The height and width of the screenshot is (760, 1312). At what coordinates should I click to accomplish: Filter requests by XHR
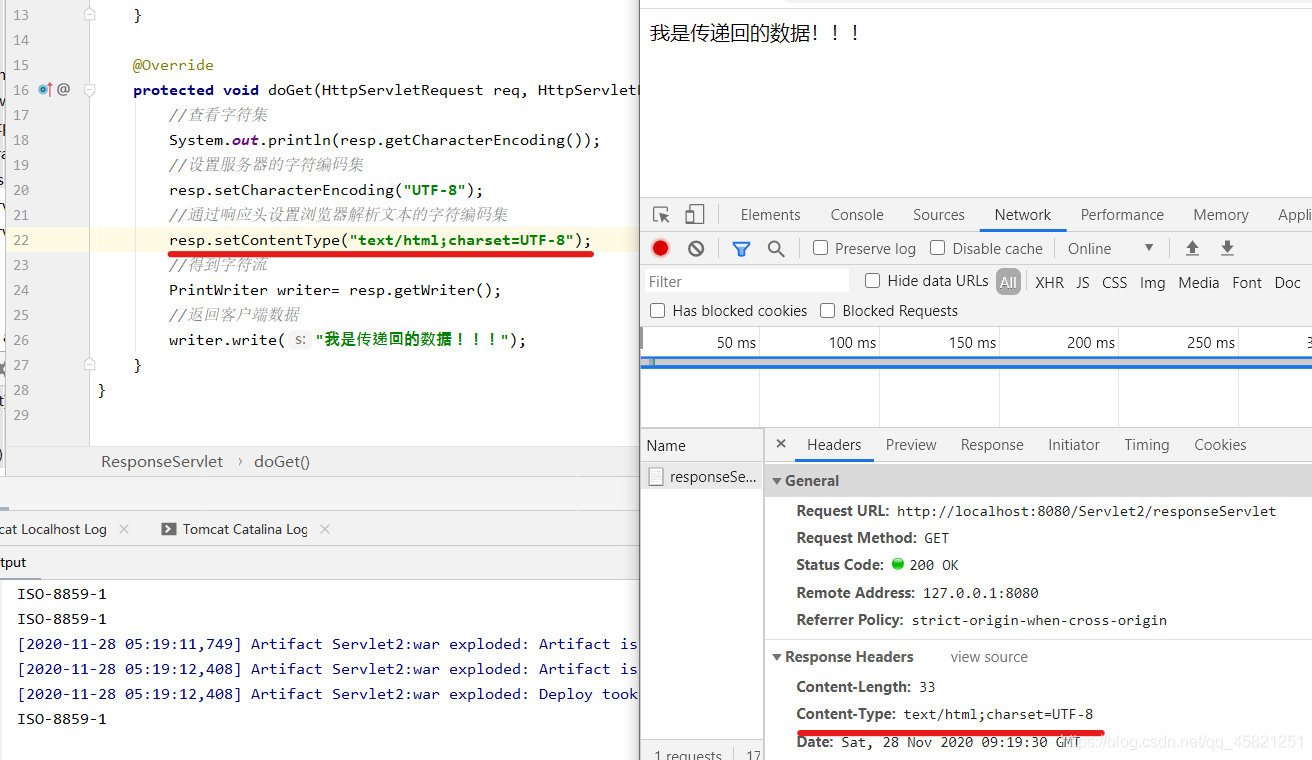[x=1049, y=283]
